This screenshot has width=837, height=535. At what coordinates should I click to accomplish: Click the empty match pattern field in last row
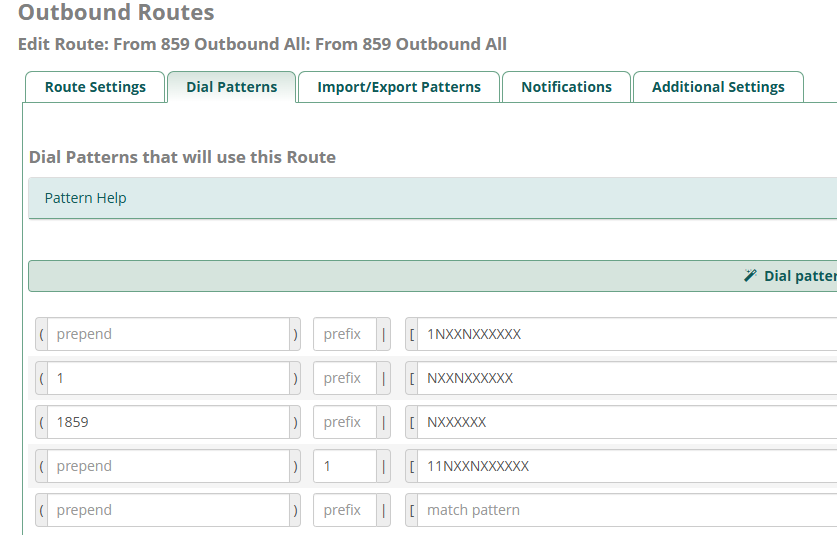tap(625, 510)
